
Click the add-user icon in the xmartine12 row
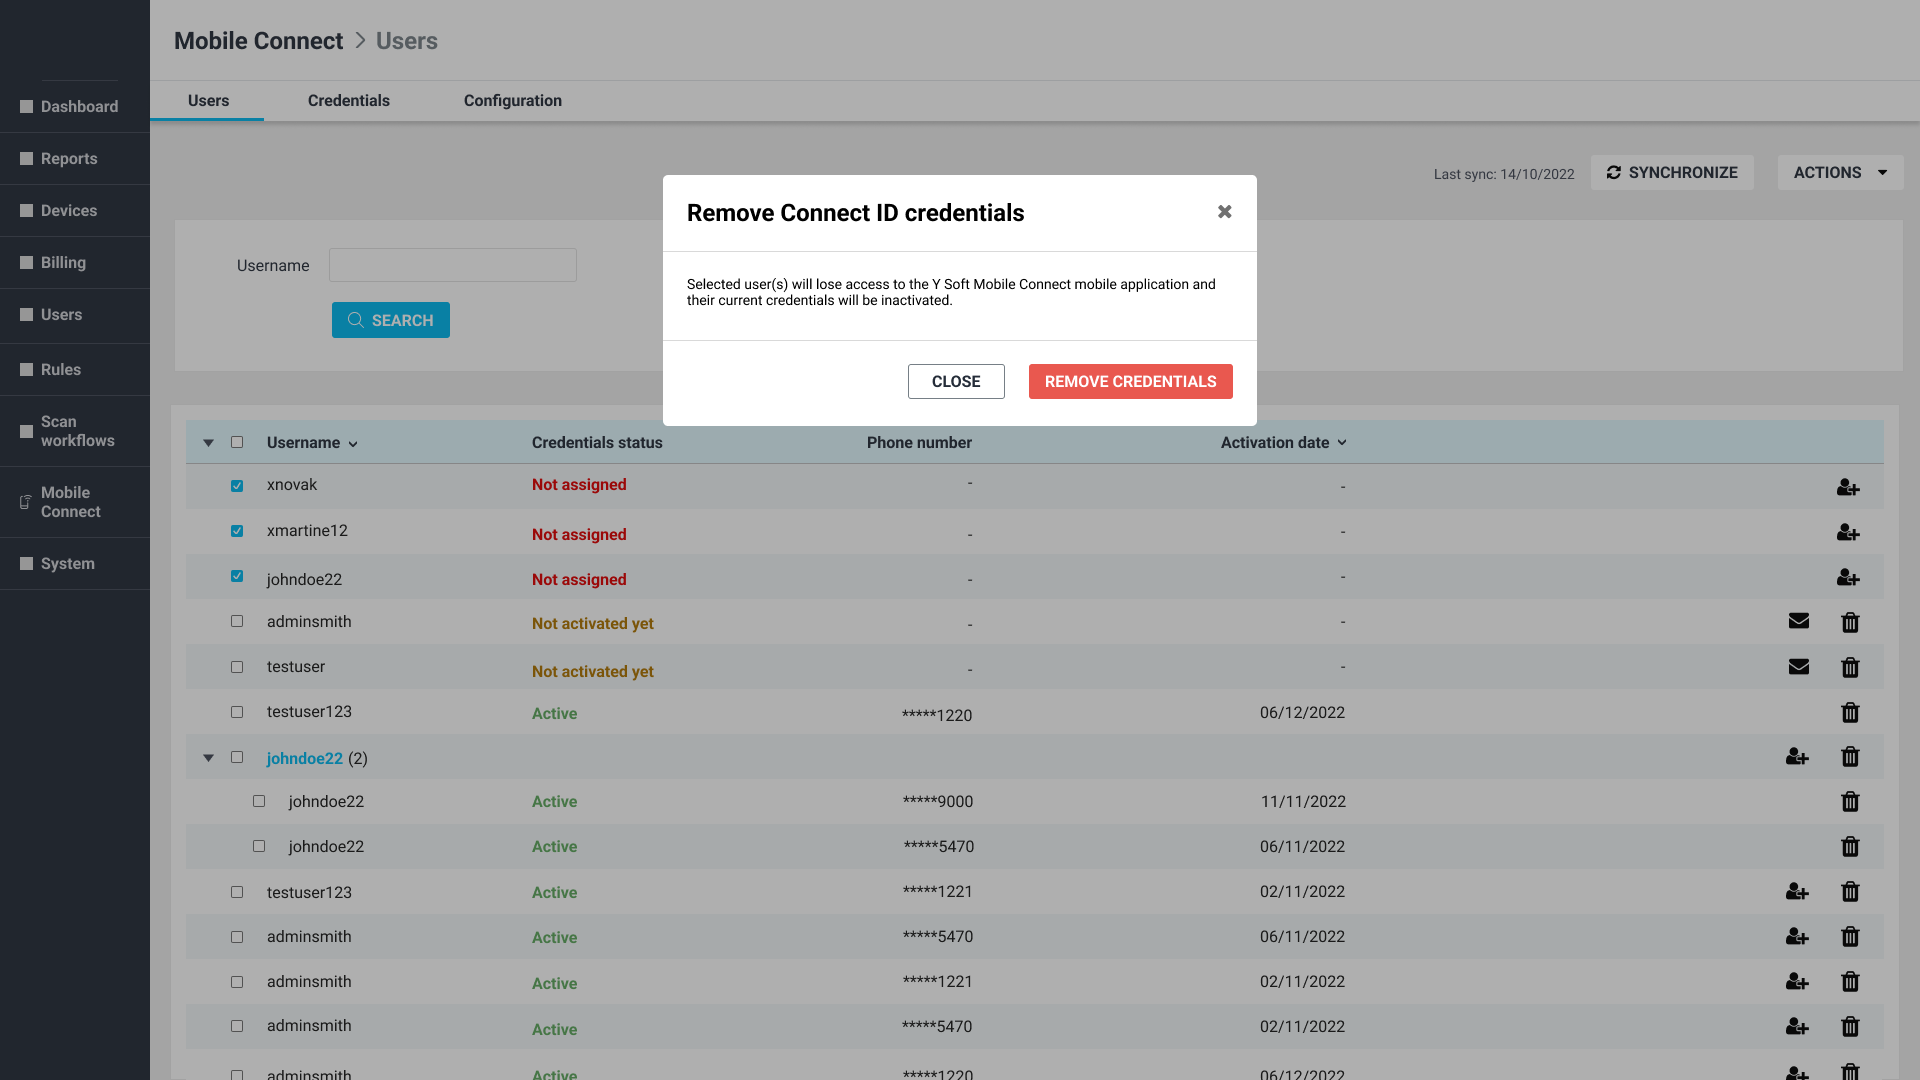(1847, 533)
